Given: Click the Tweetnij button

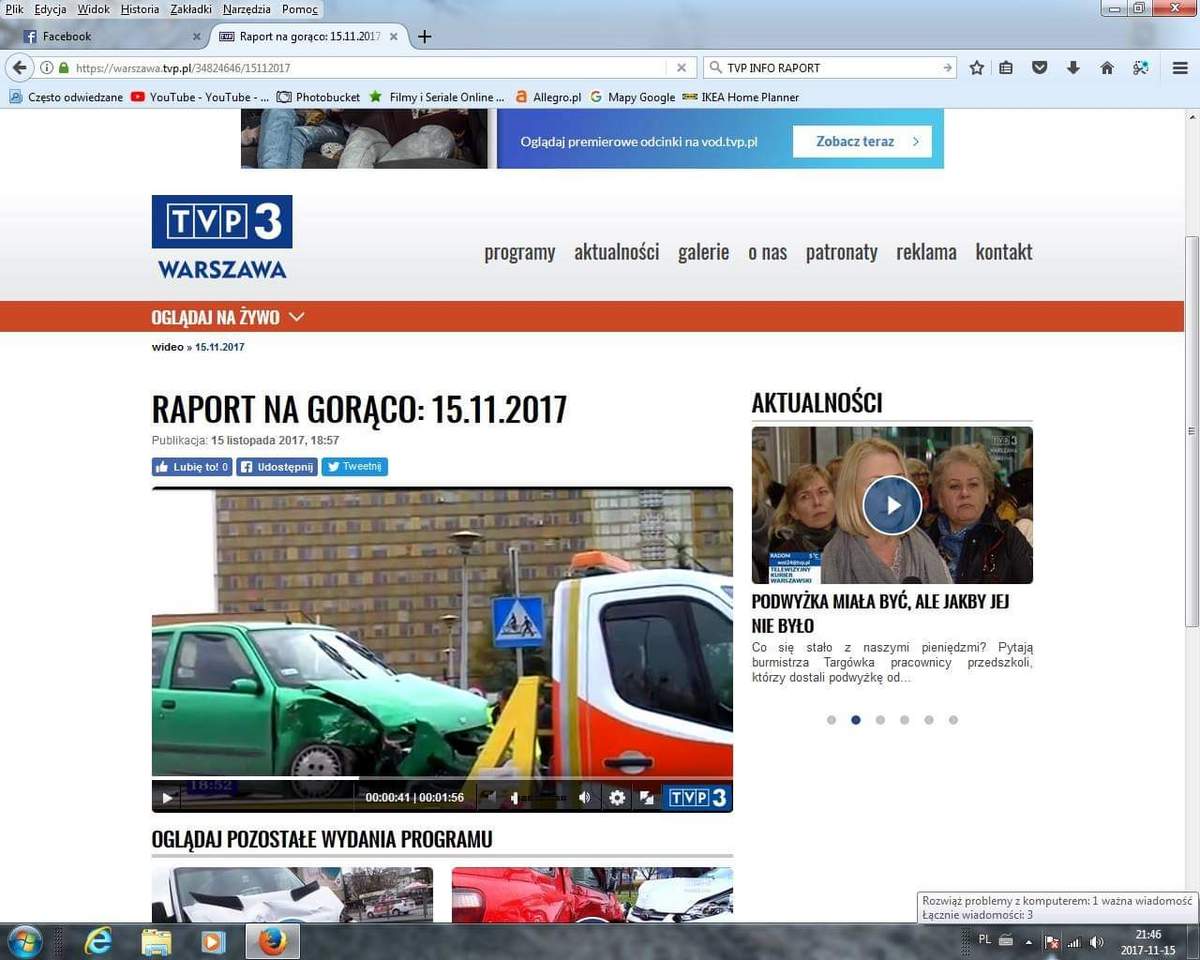Looking at the screenshot, I should 354,467.
